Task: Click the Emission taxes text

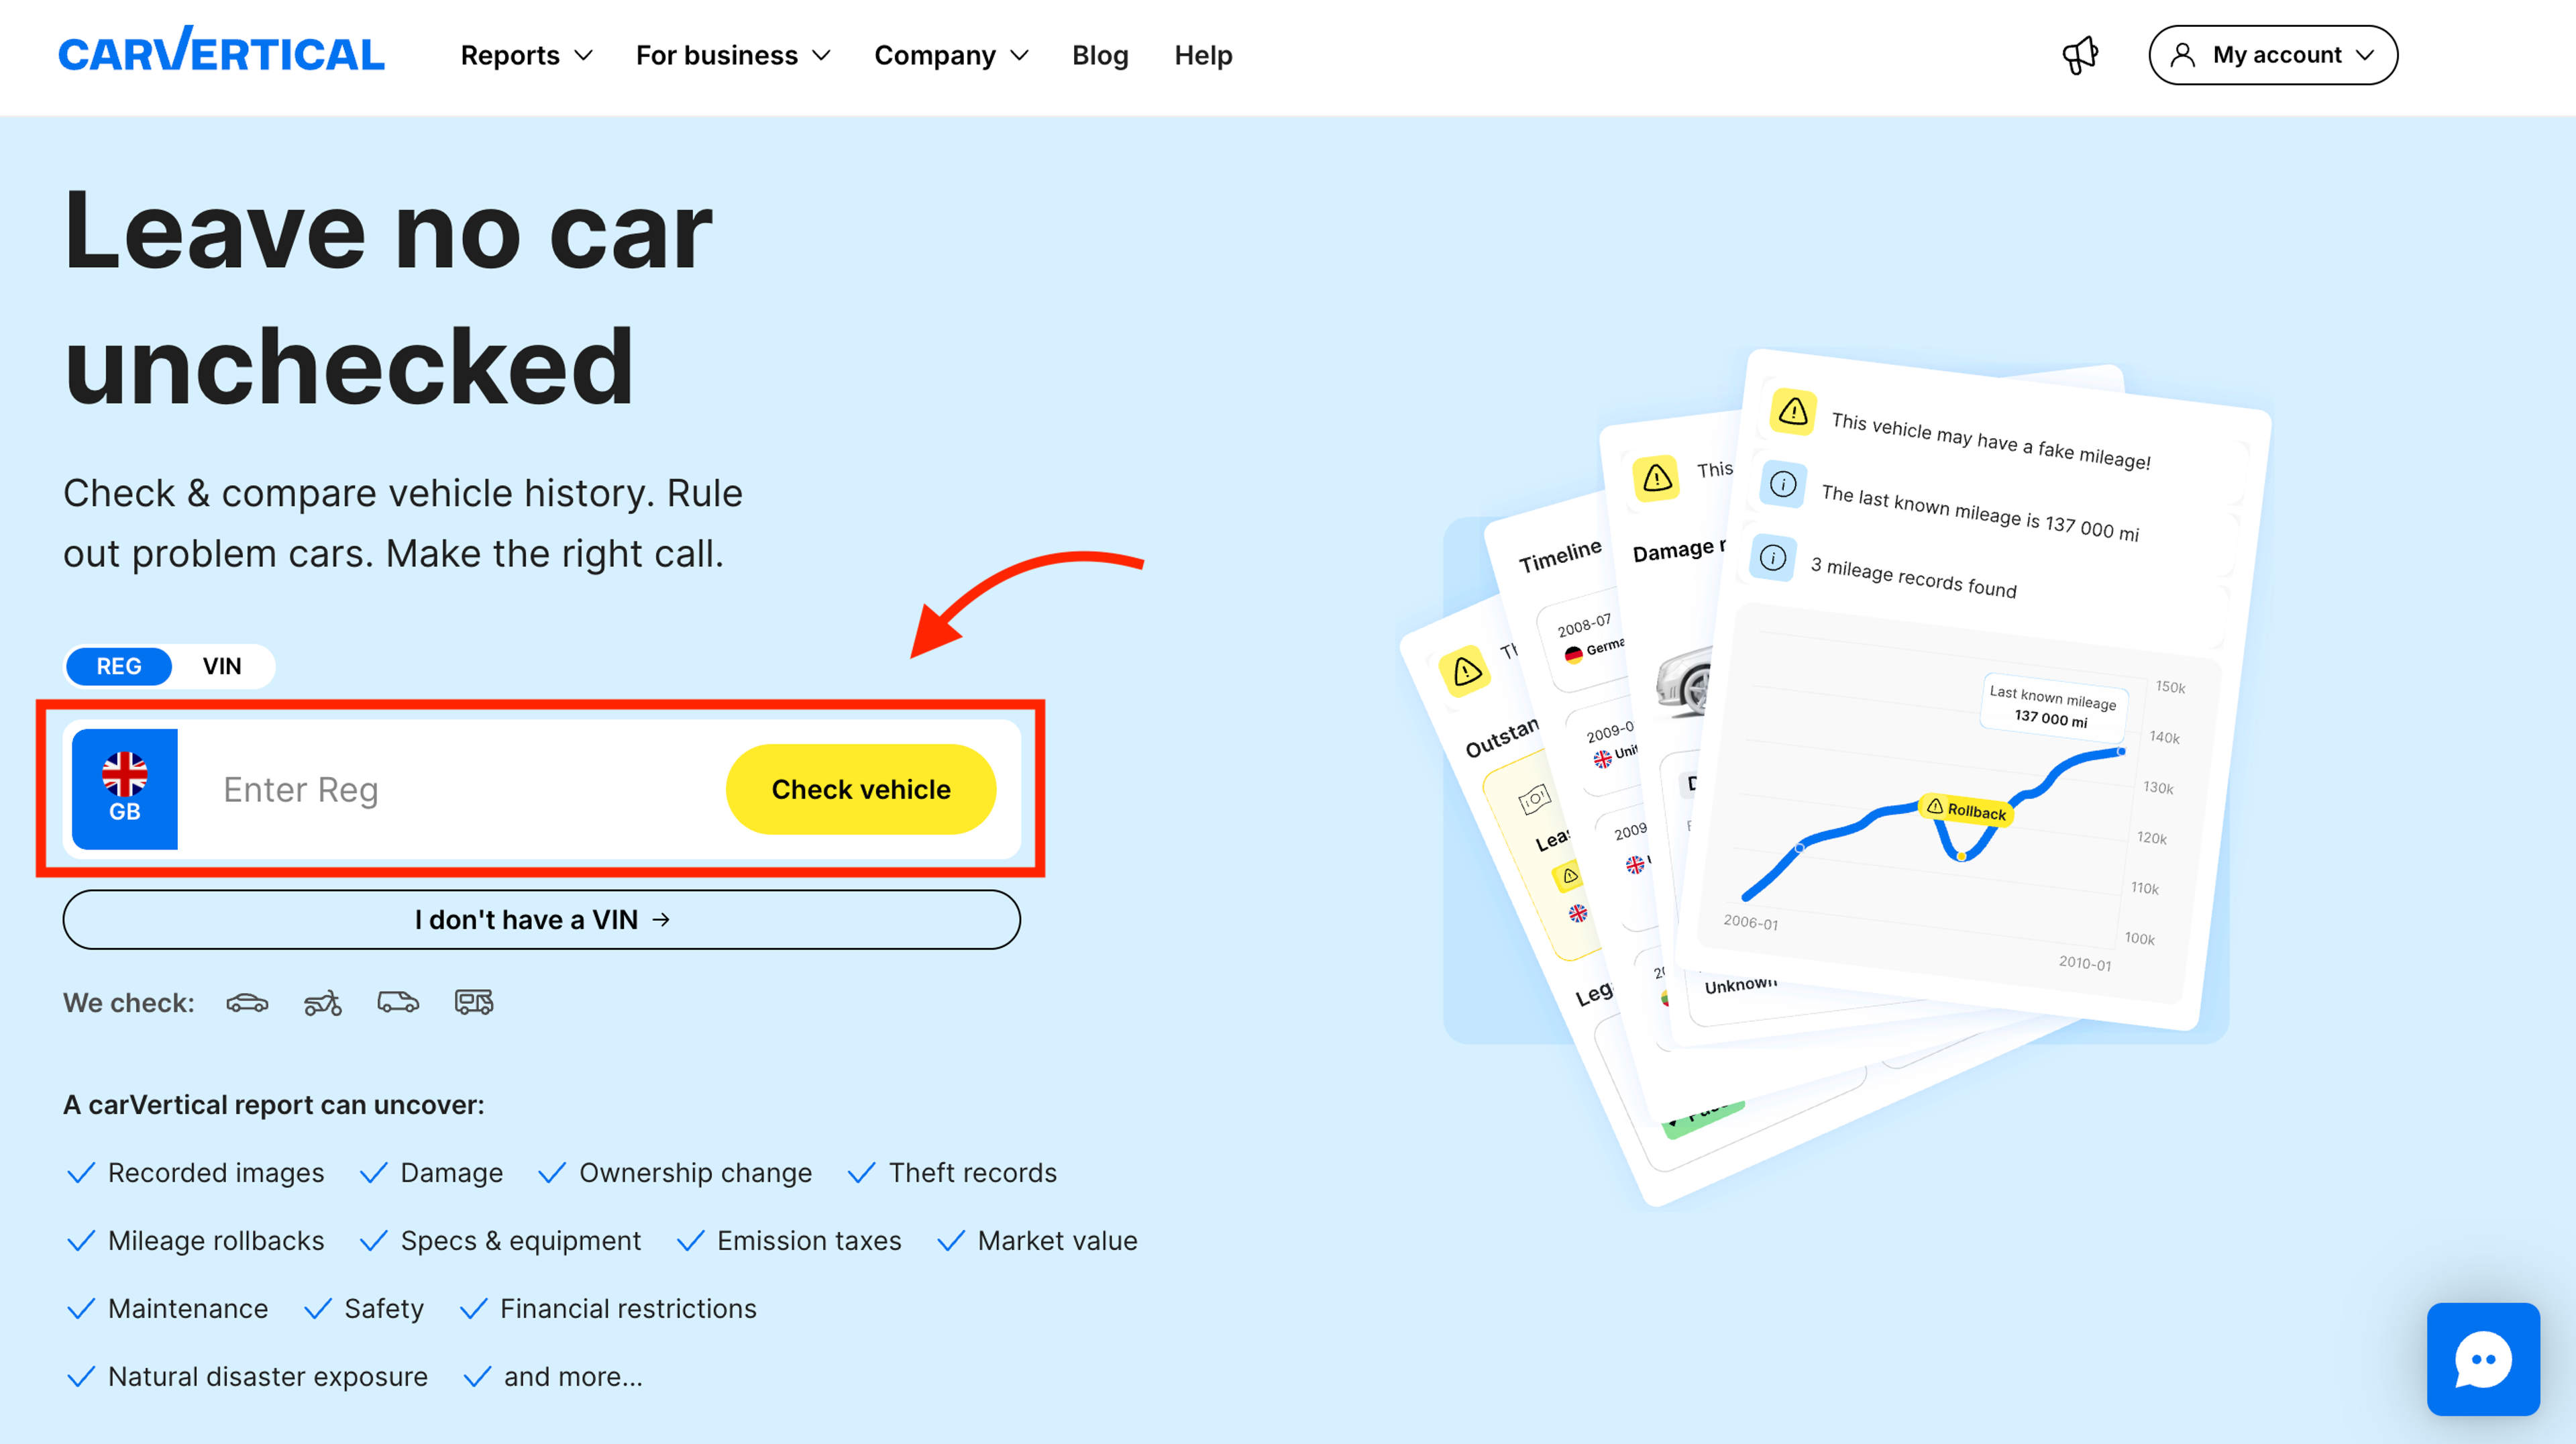Action: [x=809, y=1240]
